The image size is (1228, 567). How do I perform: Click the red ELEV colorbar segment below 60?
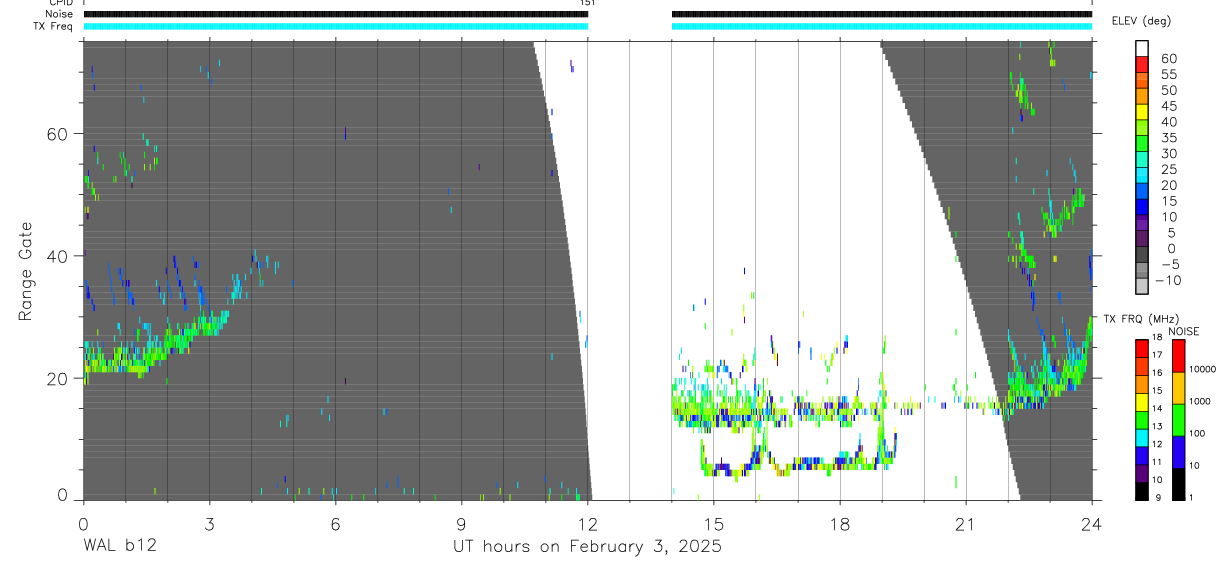click(x=1142, y=63)
